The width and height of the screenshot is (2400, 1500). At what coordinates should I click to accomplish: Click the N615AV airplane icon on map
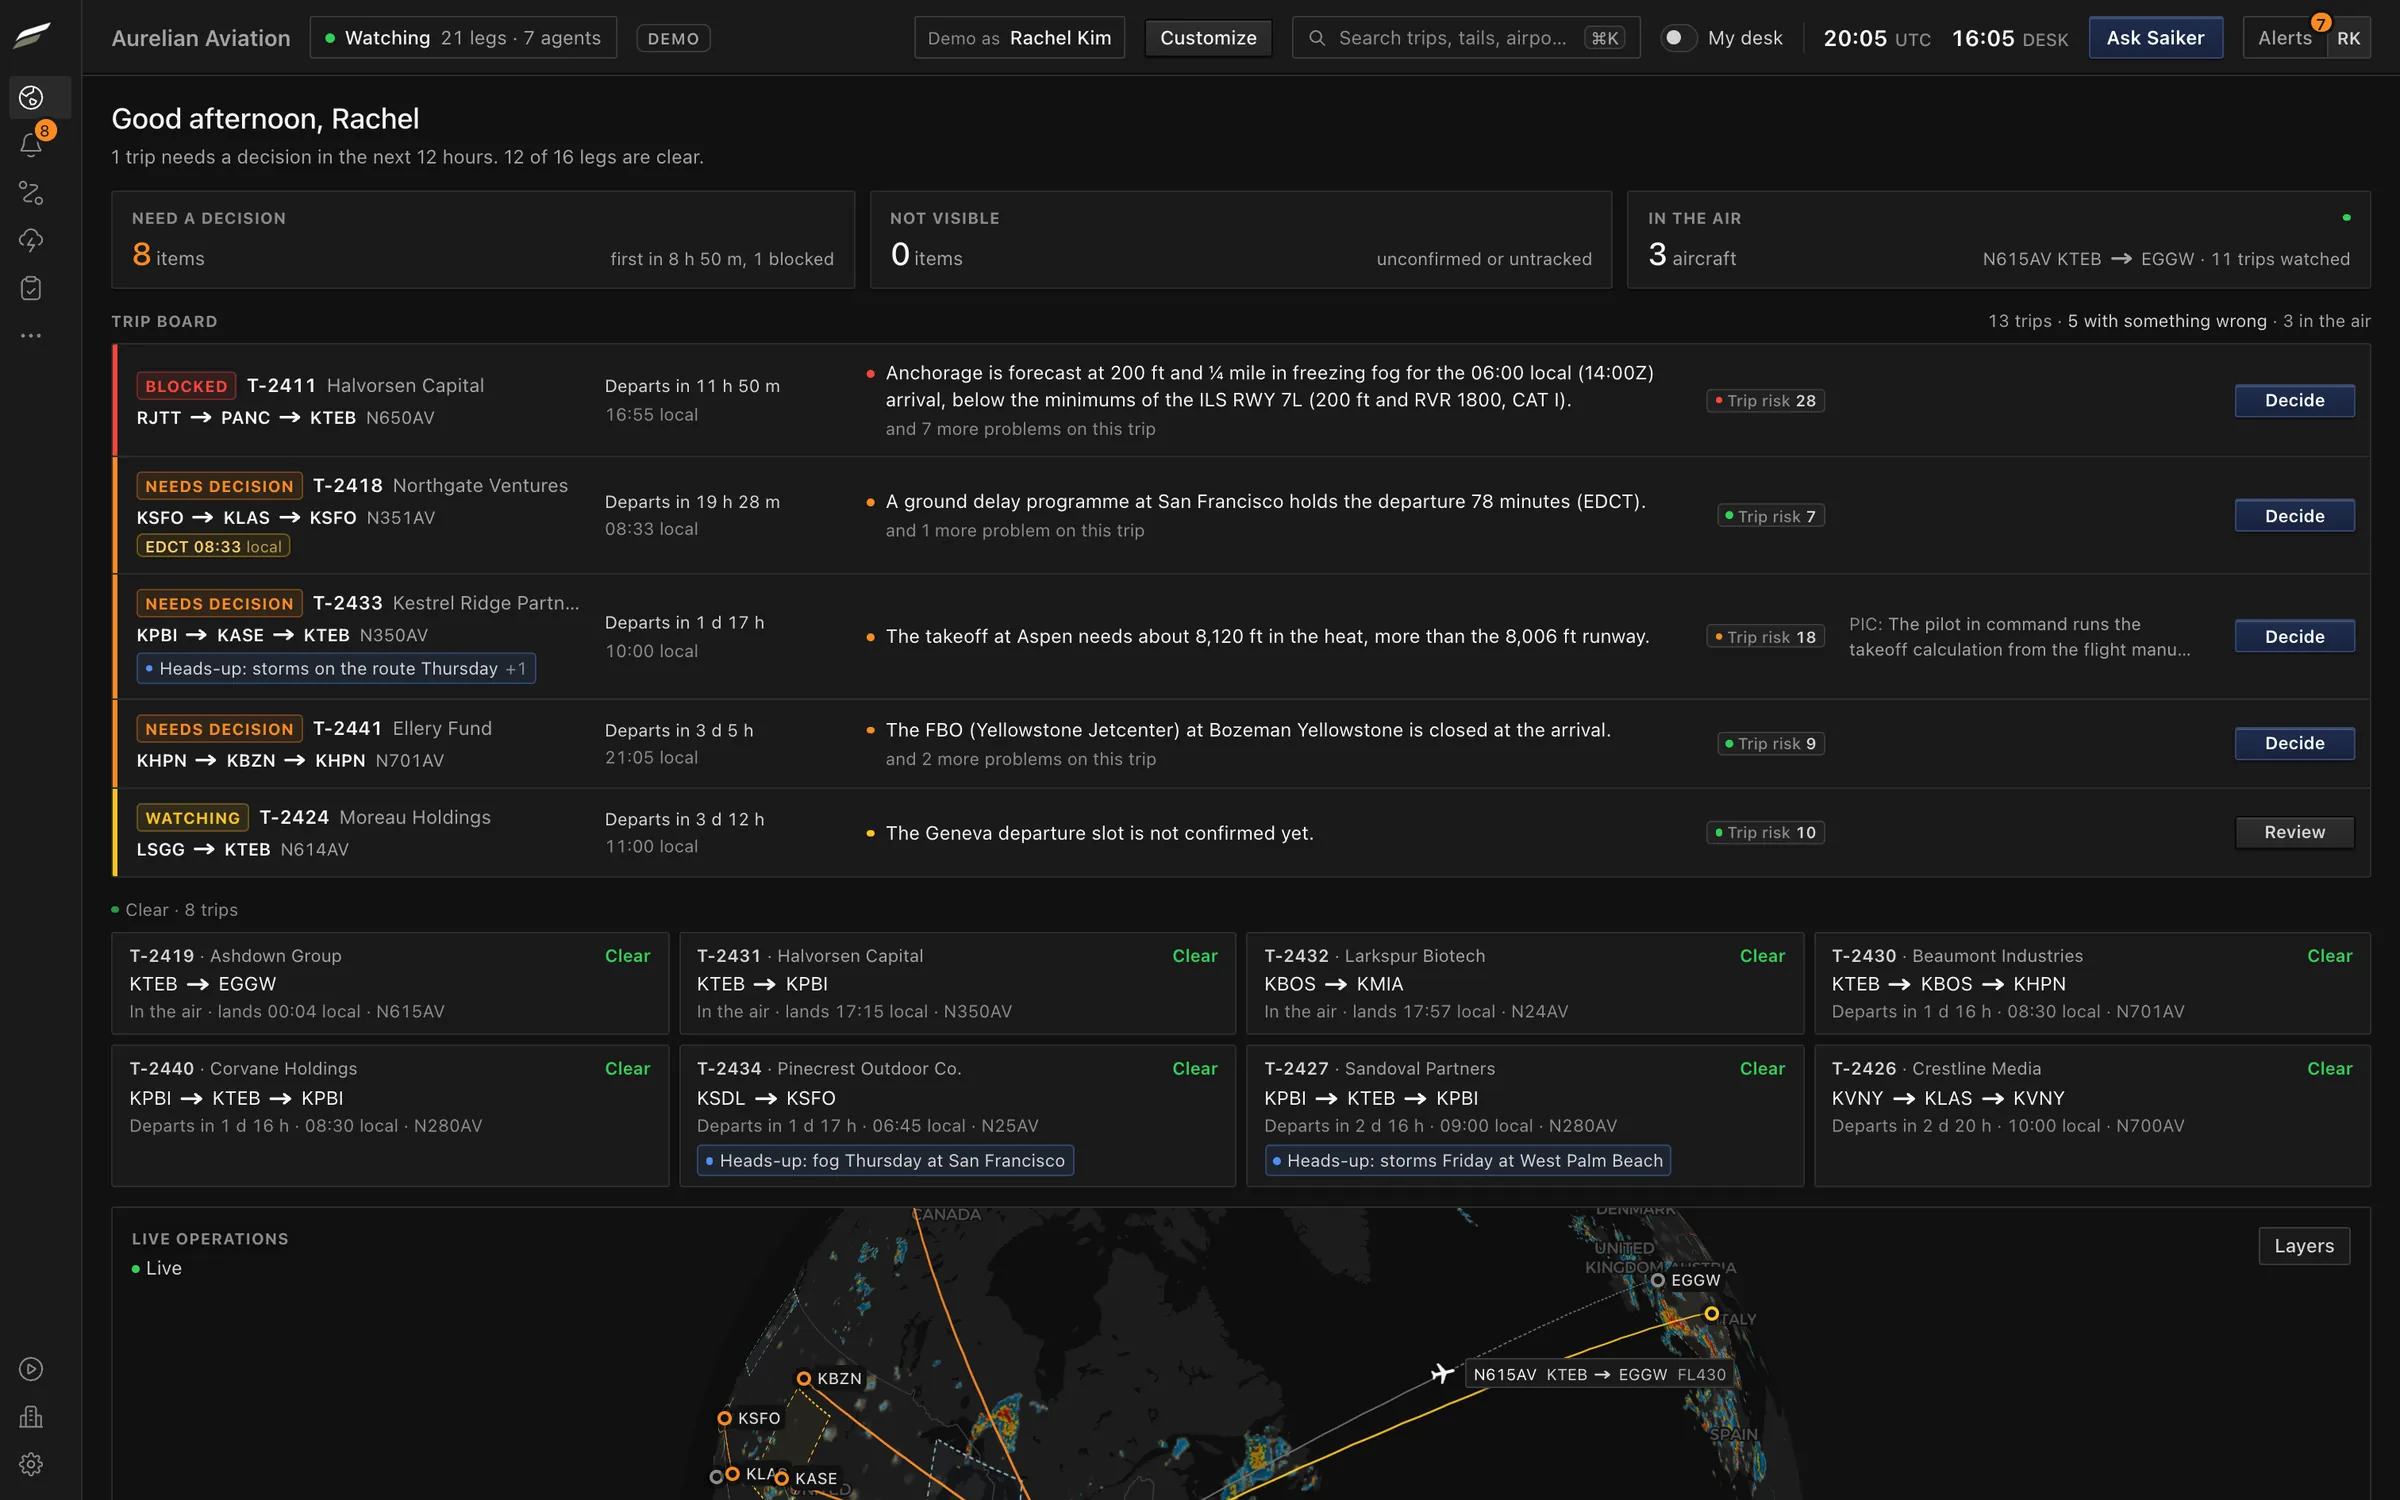click(1441, 1373)
